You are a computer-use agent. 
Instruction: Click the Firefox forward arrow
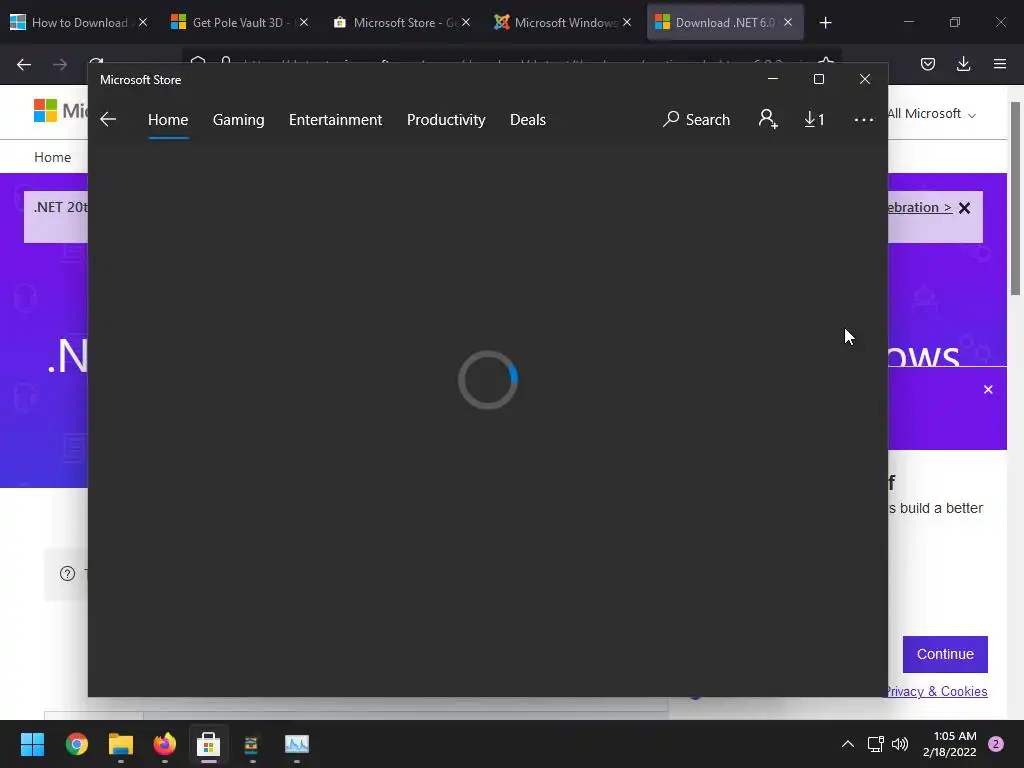(x=60, y=64)
